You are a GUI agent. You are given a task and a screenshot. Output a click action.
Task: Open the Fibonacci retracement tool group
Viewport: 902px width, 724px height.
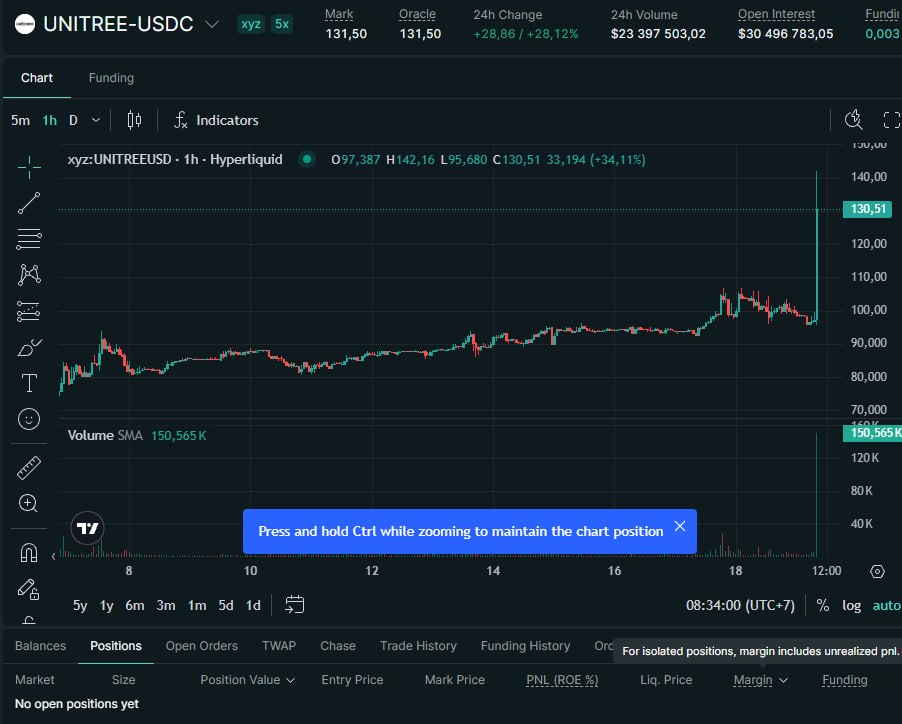(x=29, y=239)
